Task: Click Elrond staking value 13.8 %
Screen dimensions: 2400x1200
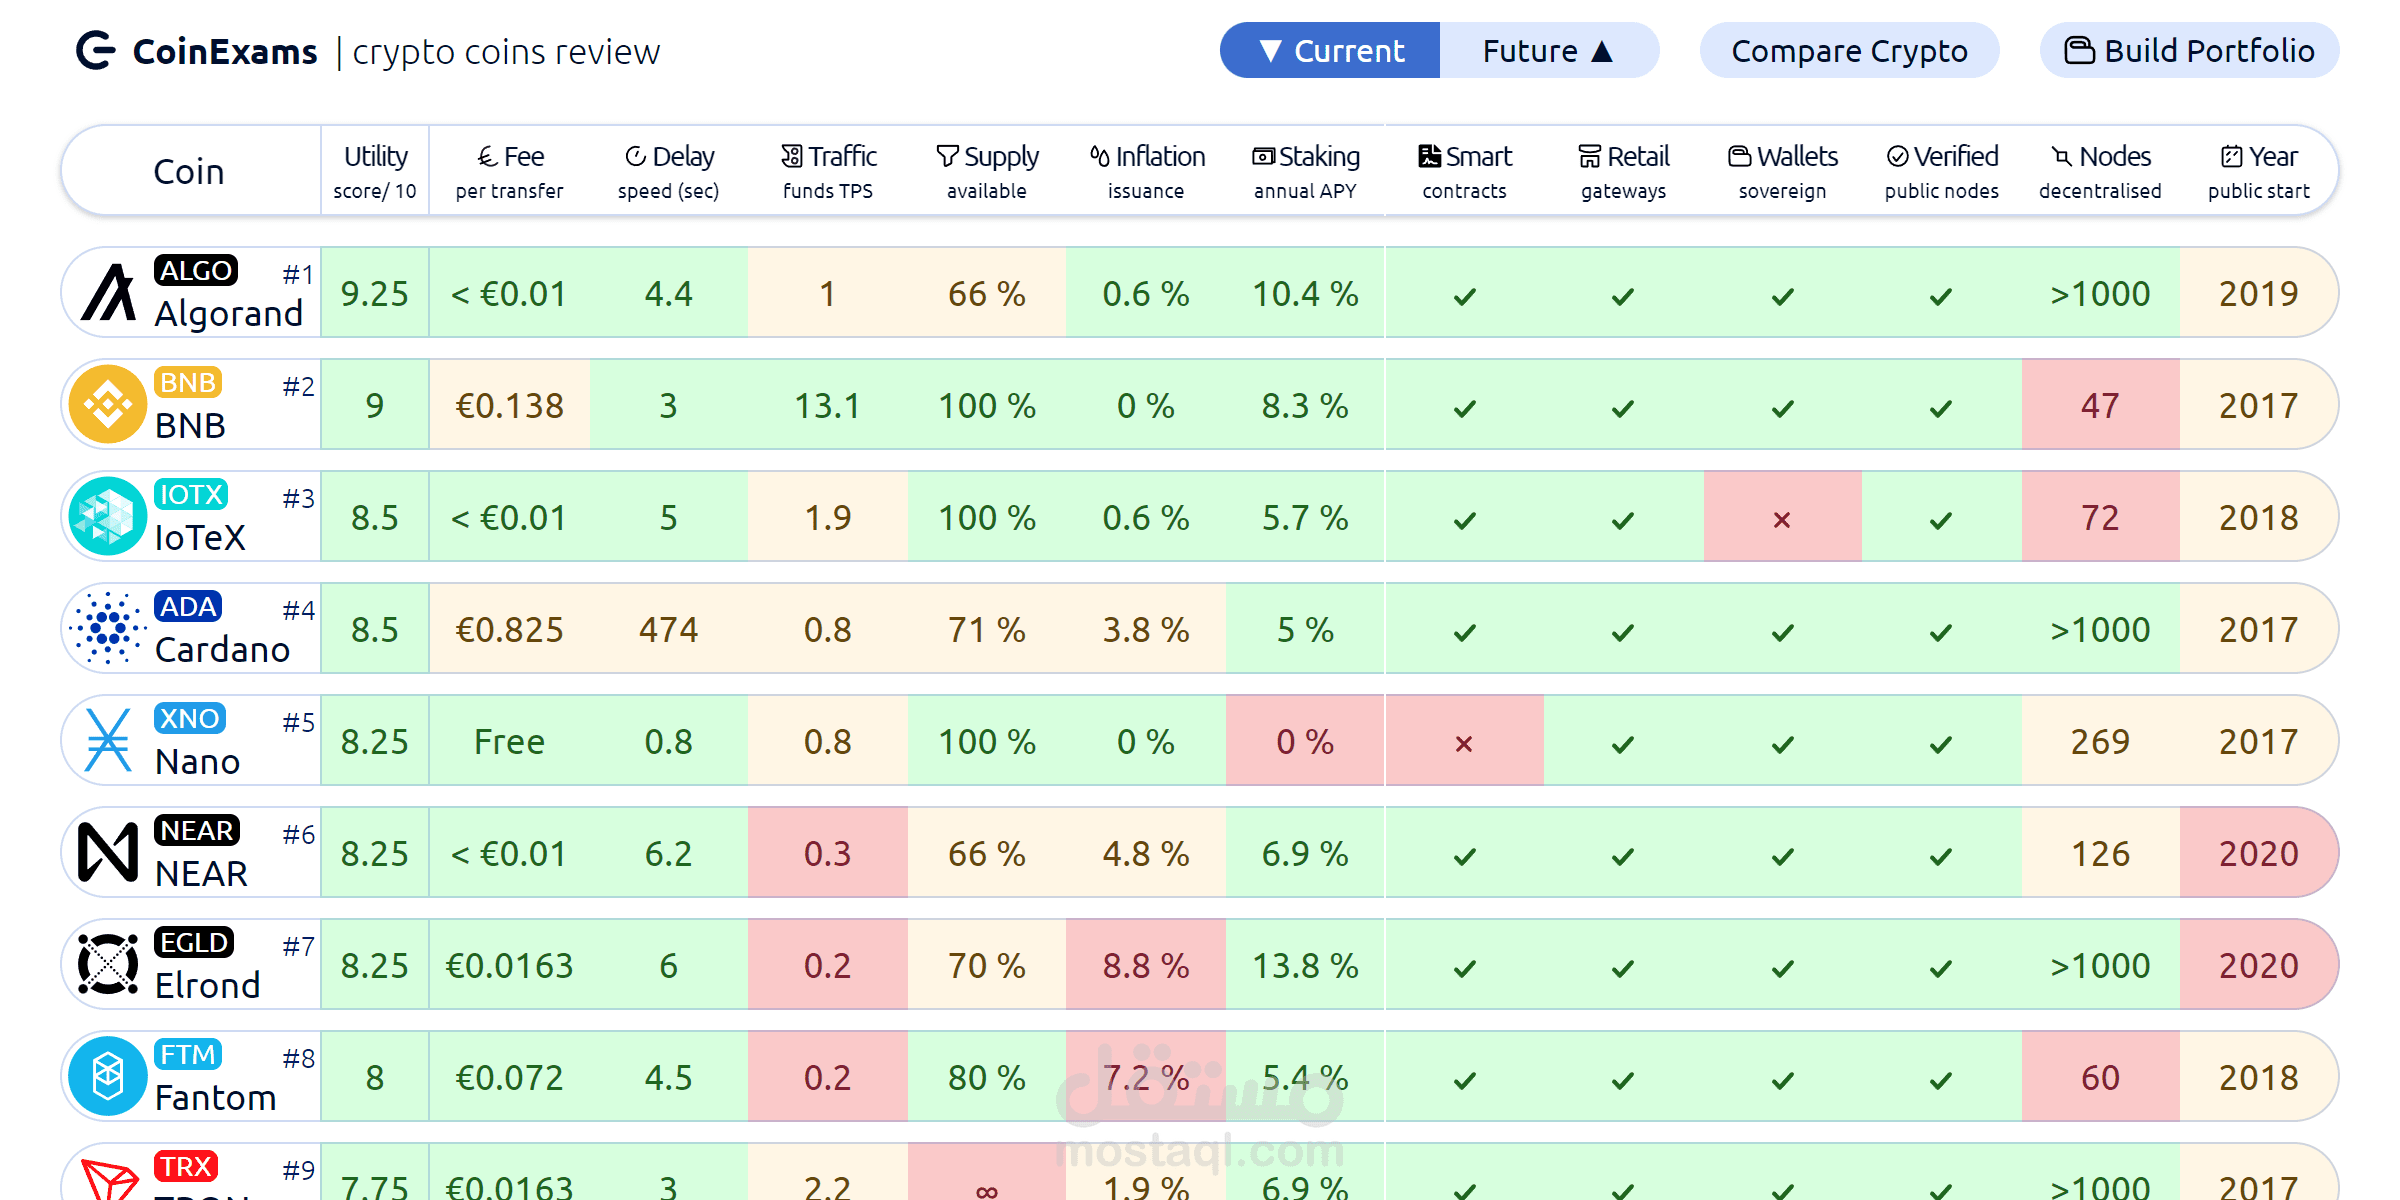Action: (1305, 965)
